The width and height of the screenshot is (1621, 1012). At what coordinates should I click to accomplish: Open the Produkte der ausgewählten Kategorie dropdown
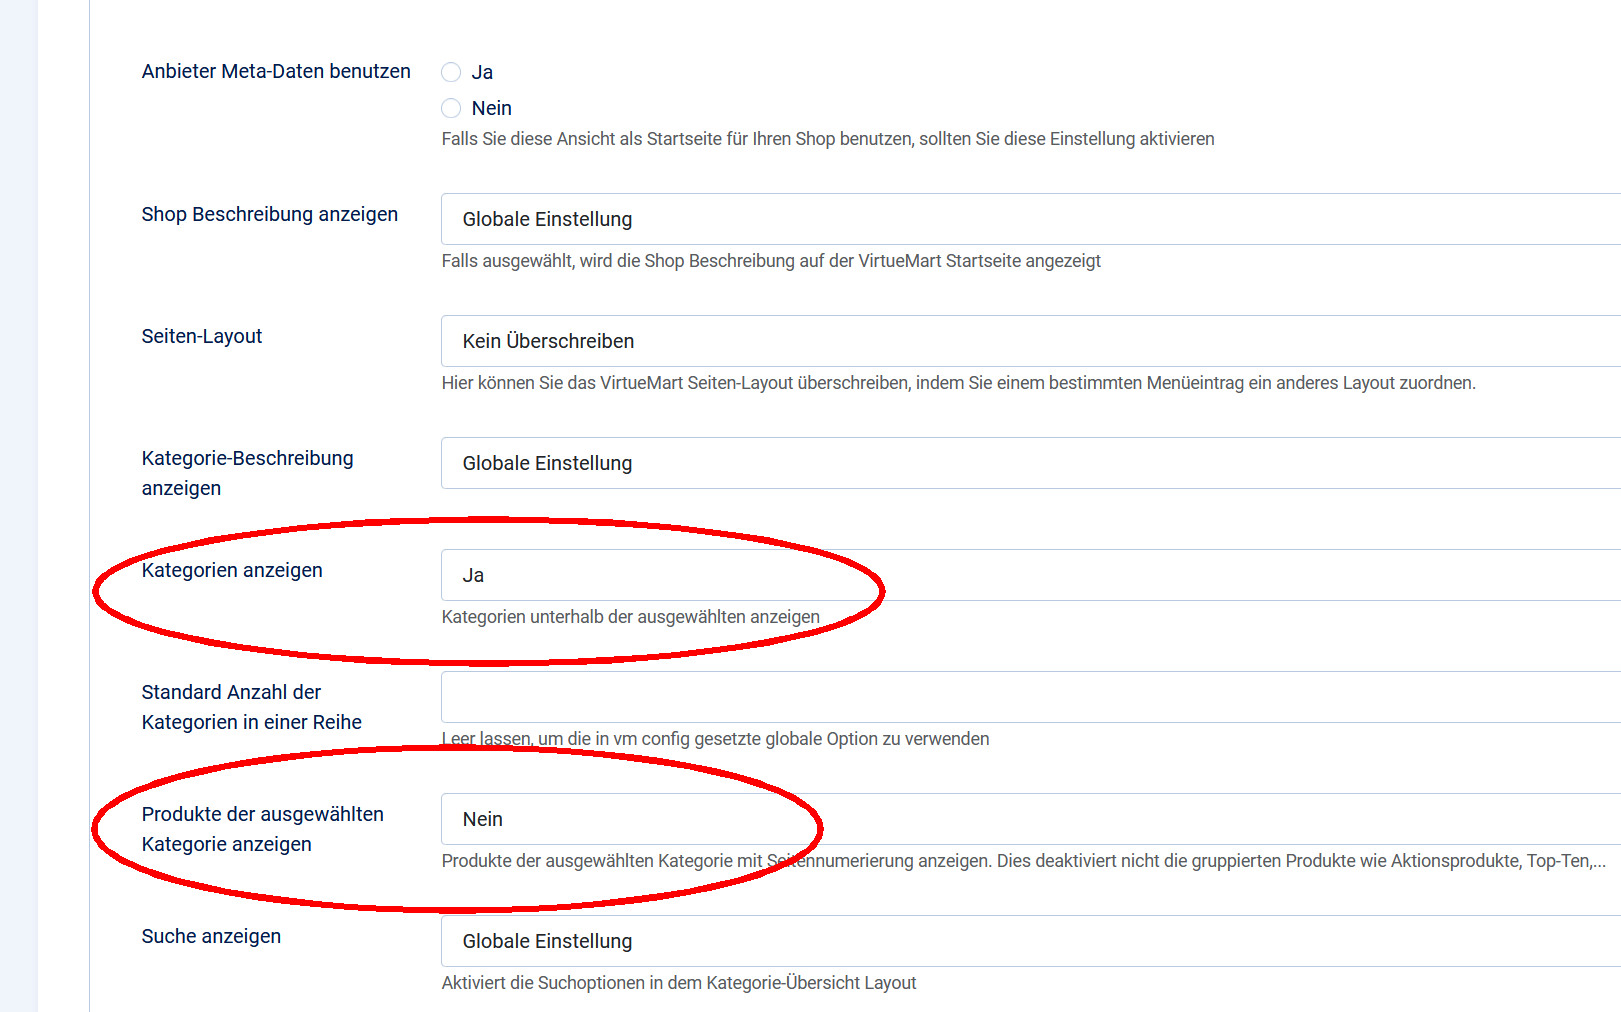pyautogui.click(x=1030, y=819)
